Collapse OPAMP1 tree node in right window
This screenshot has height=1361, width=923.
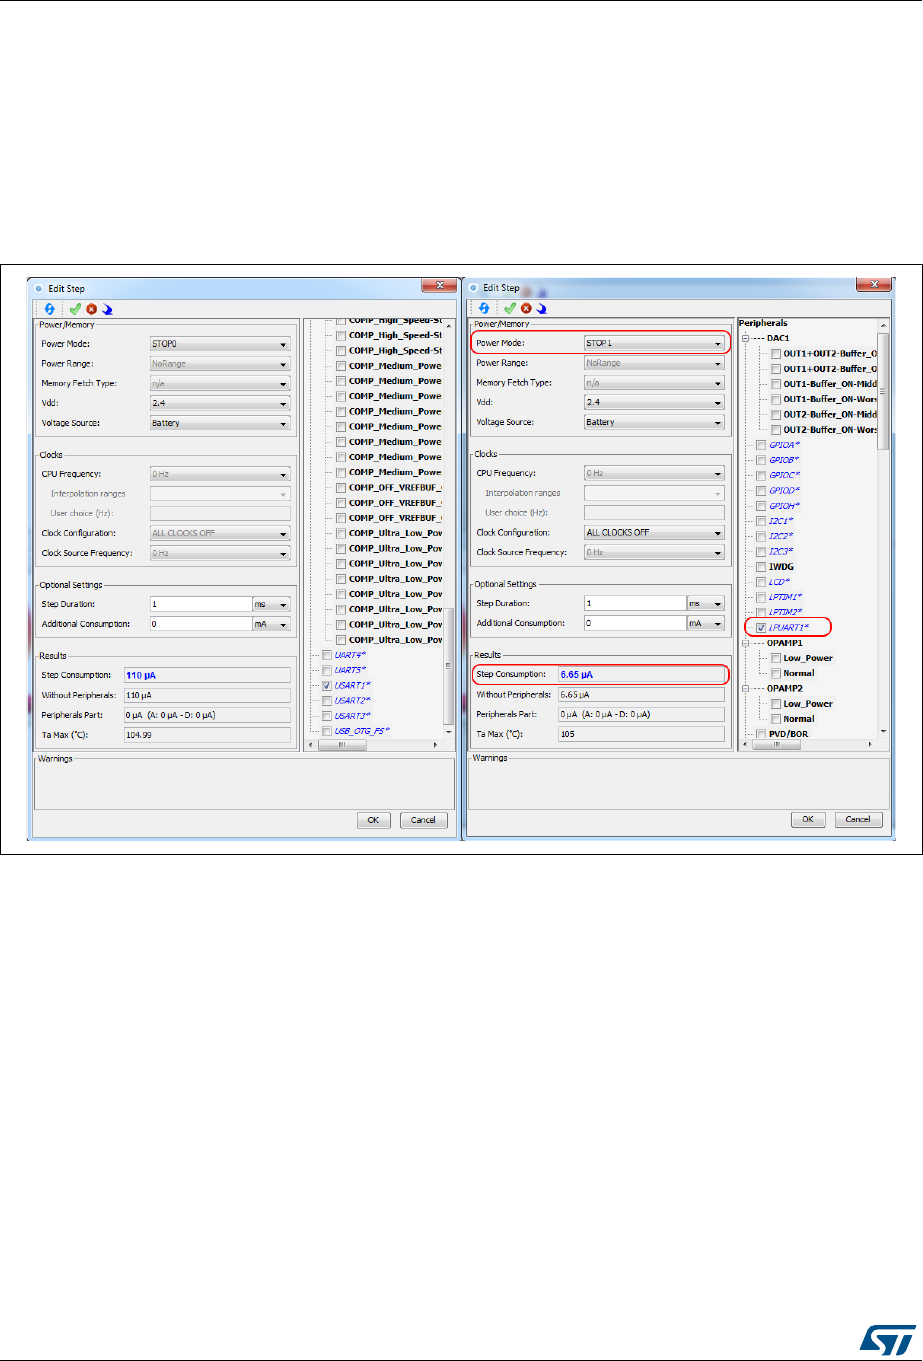tap(746, 643)
